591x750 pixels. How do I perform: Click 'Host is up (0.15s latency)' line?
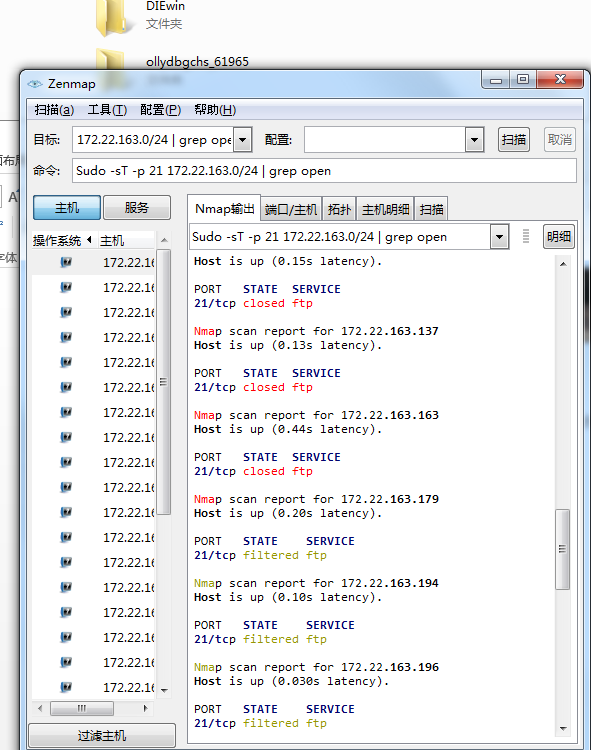pyautogui.click(x=288, y=261)
